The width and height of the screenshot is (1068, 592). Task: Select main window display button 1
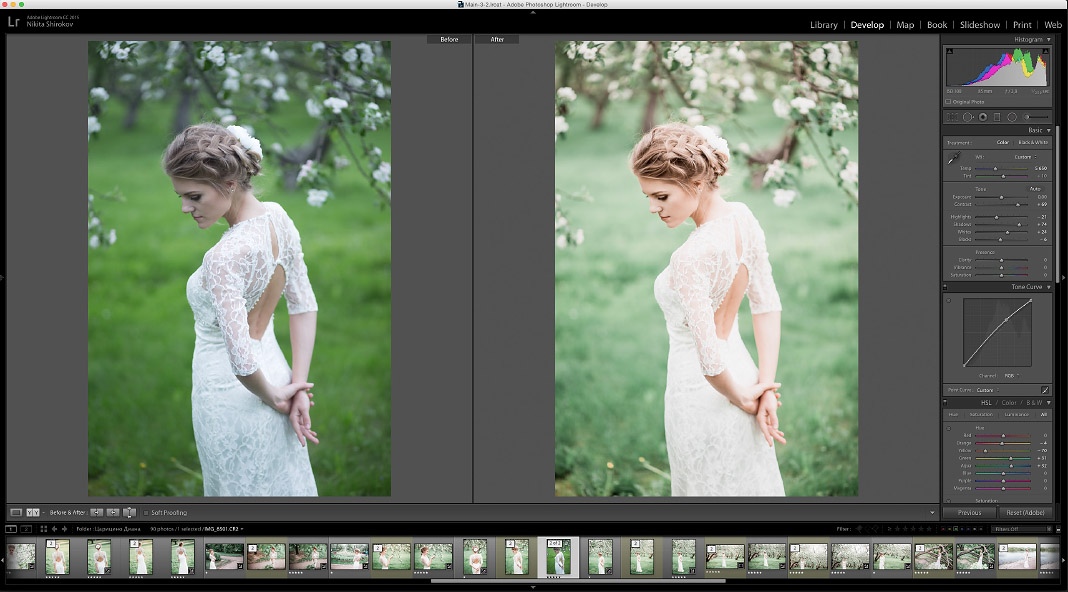(x=11, y=529)
